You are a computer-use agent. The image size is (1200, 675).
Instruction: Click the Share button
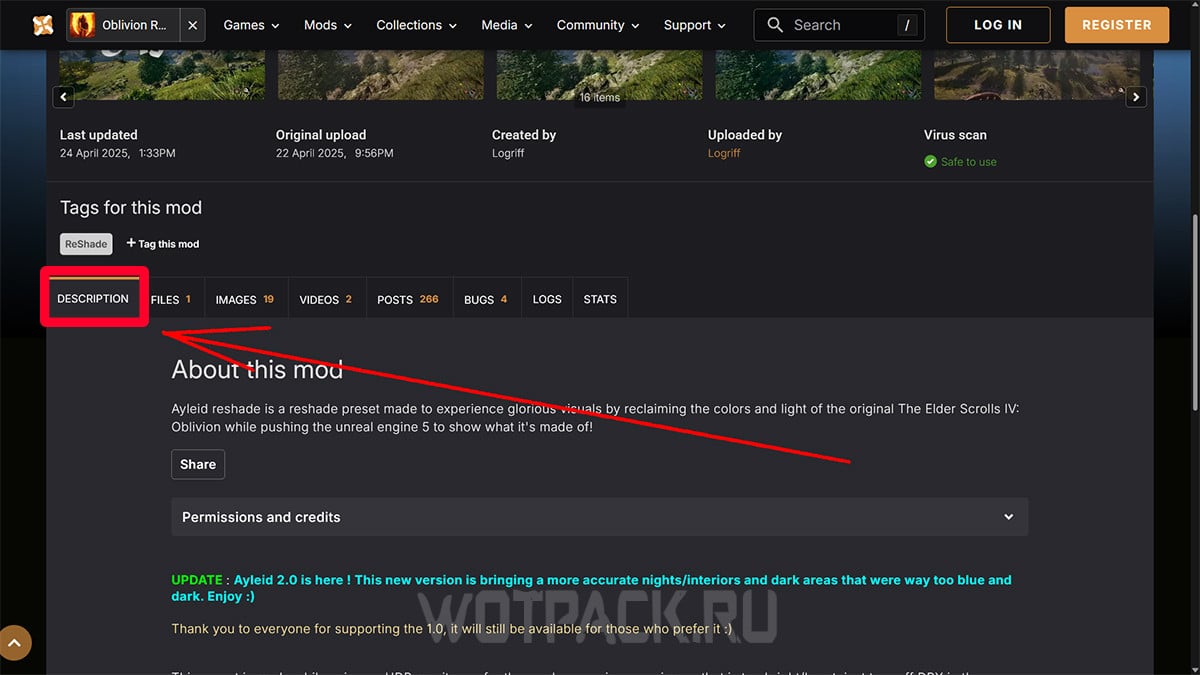198,464
